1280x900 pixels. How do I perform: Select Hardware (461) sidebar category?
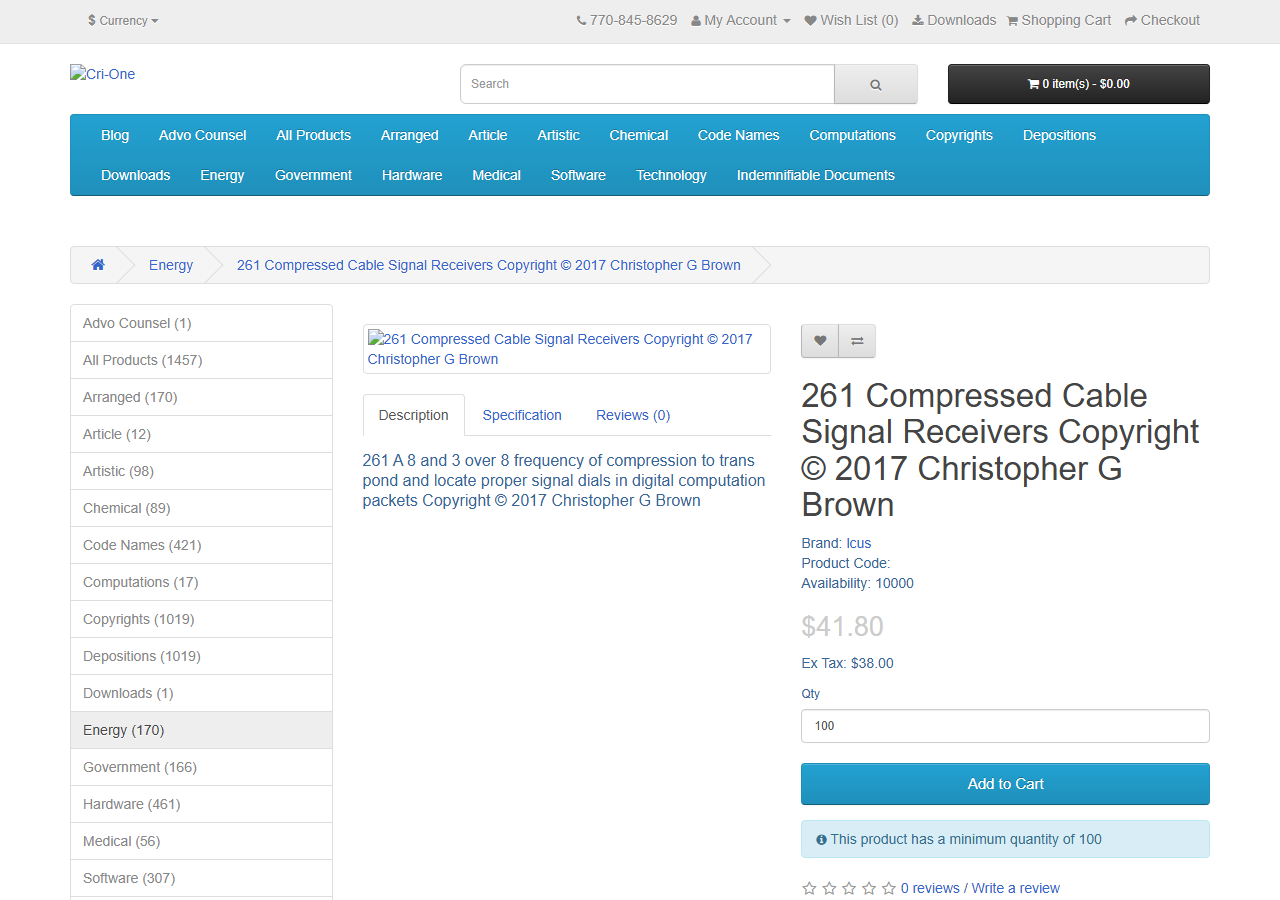pos(201,804)
